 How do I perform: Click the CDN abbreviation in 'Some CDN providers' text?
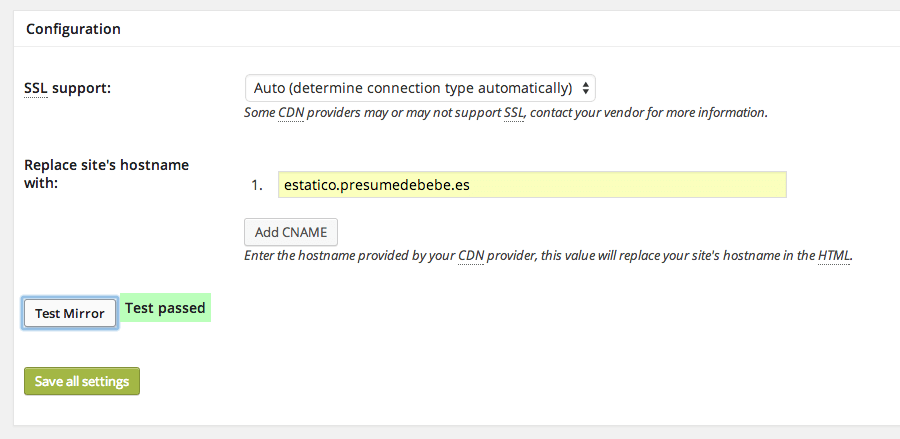tap(290, 112)
